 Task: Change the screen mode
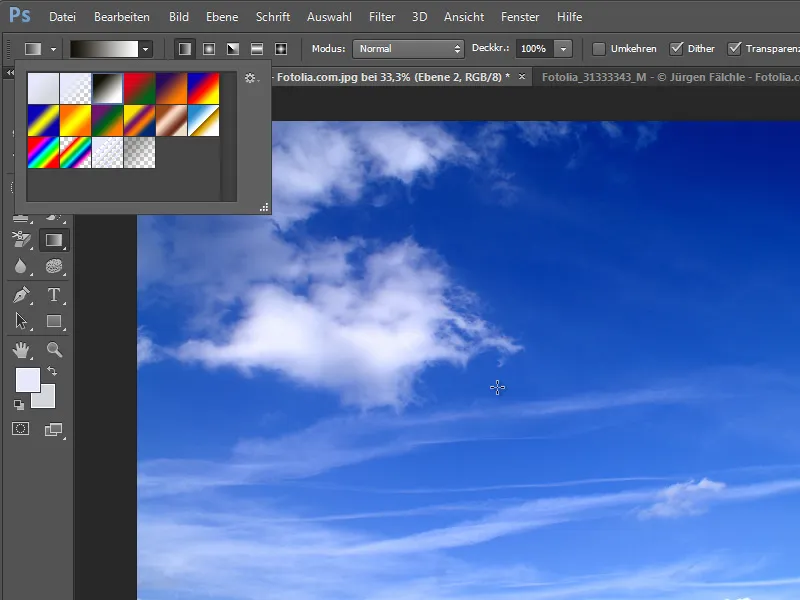[54, 430]
